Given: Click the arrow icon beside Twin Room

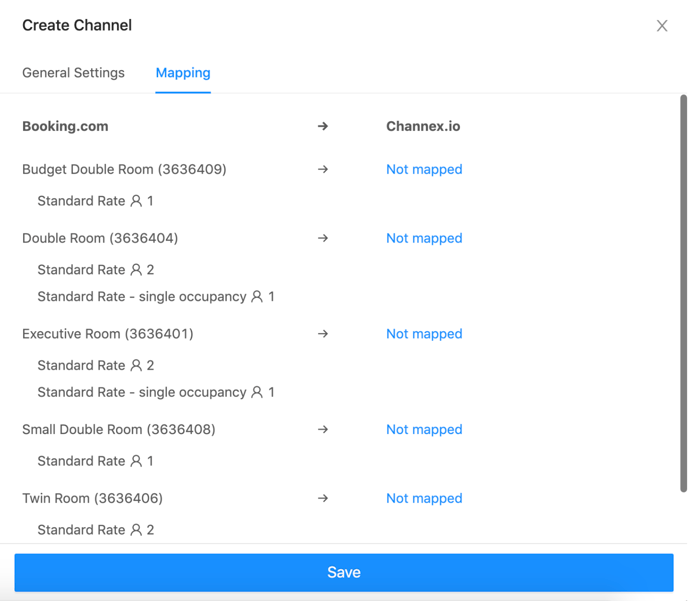Looking at the screenshot, I should (x=323, y=498).
